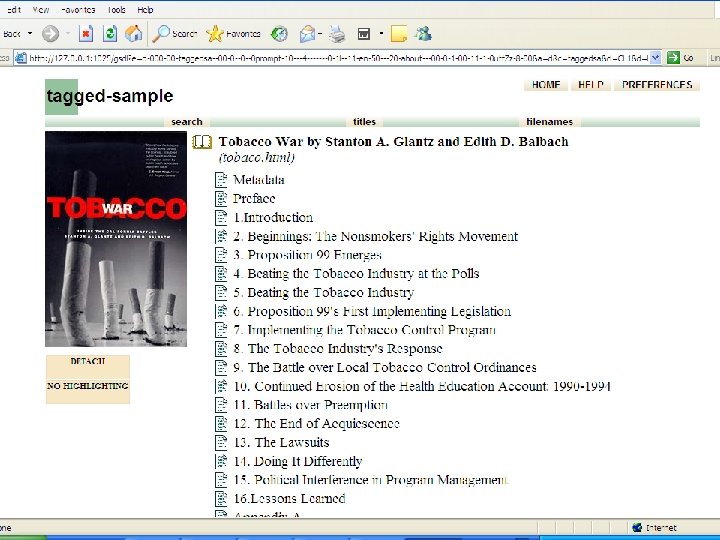Click the book title heading Tobacco War

tap(394, 142)
